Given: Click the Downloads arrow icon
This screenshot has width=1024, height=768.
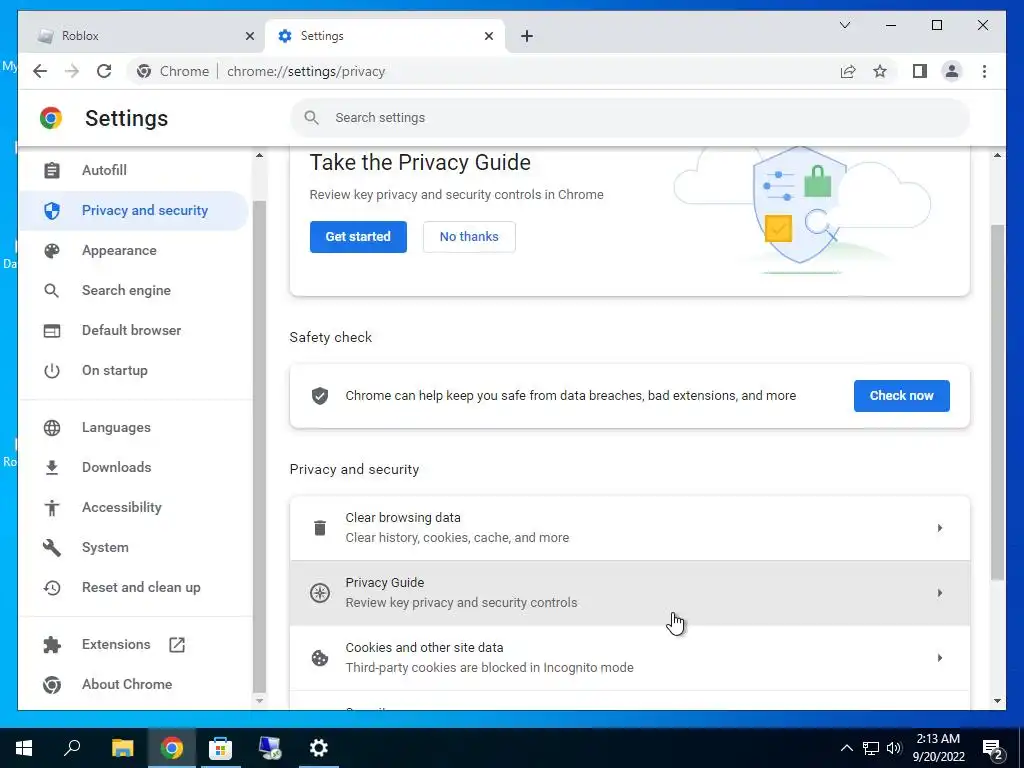Looking at the screenshot, I should (x=52, y=468).
